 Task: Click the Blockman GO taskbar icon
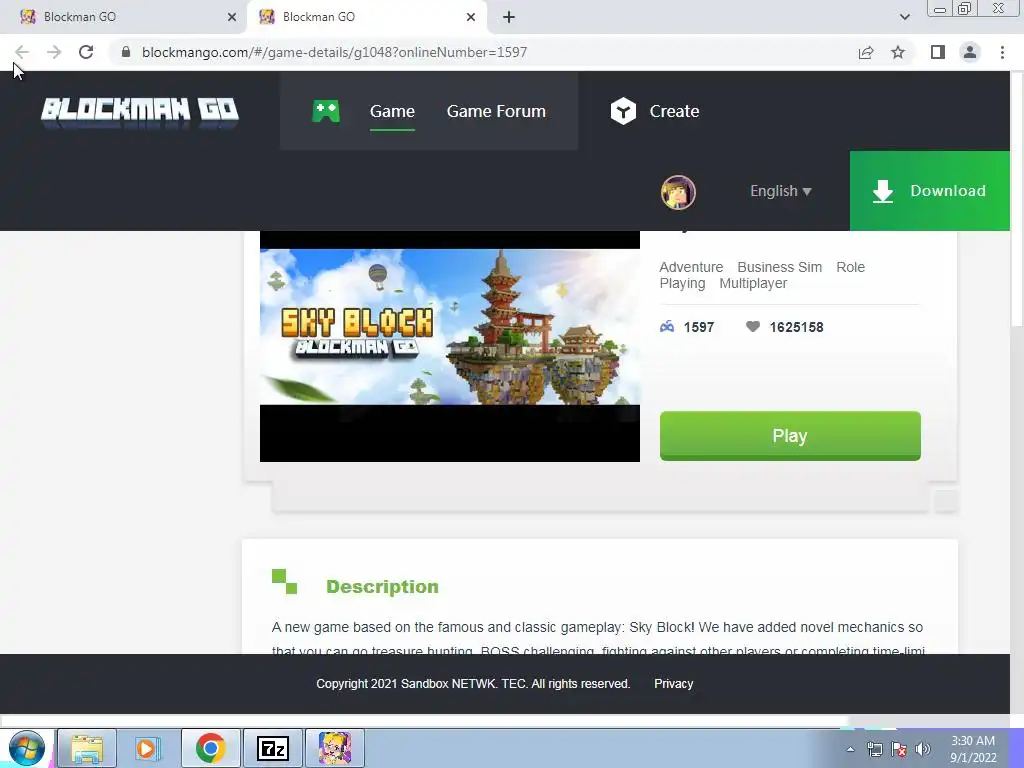point(335,748)
